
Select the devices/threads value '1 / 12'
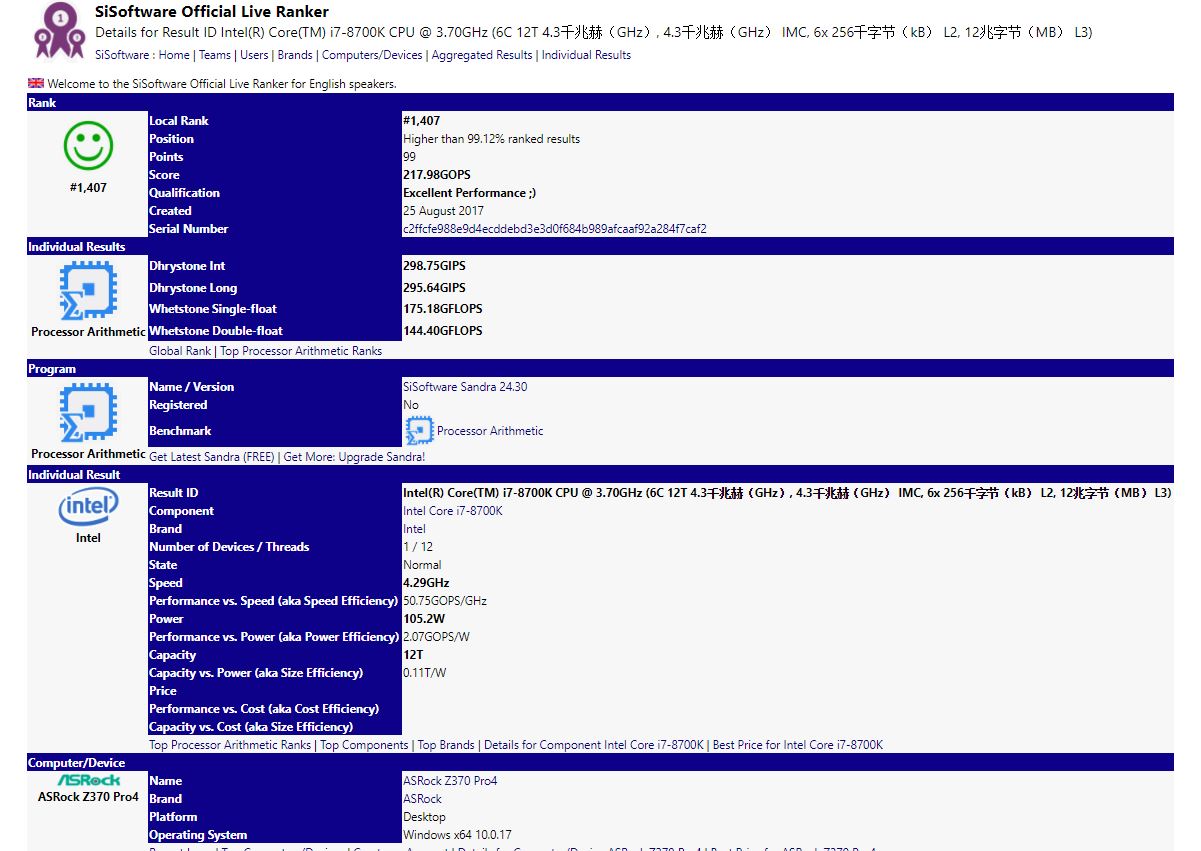click(418, 547)
